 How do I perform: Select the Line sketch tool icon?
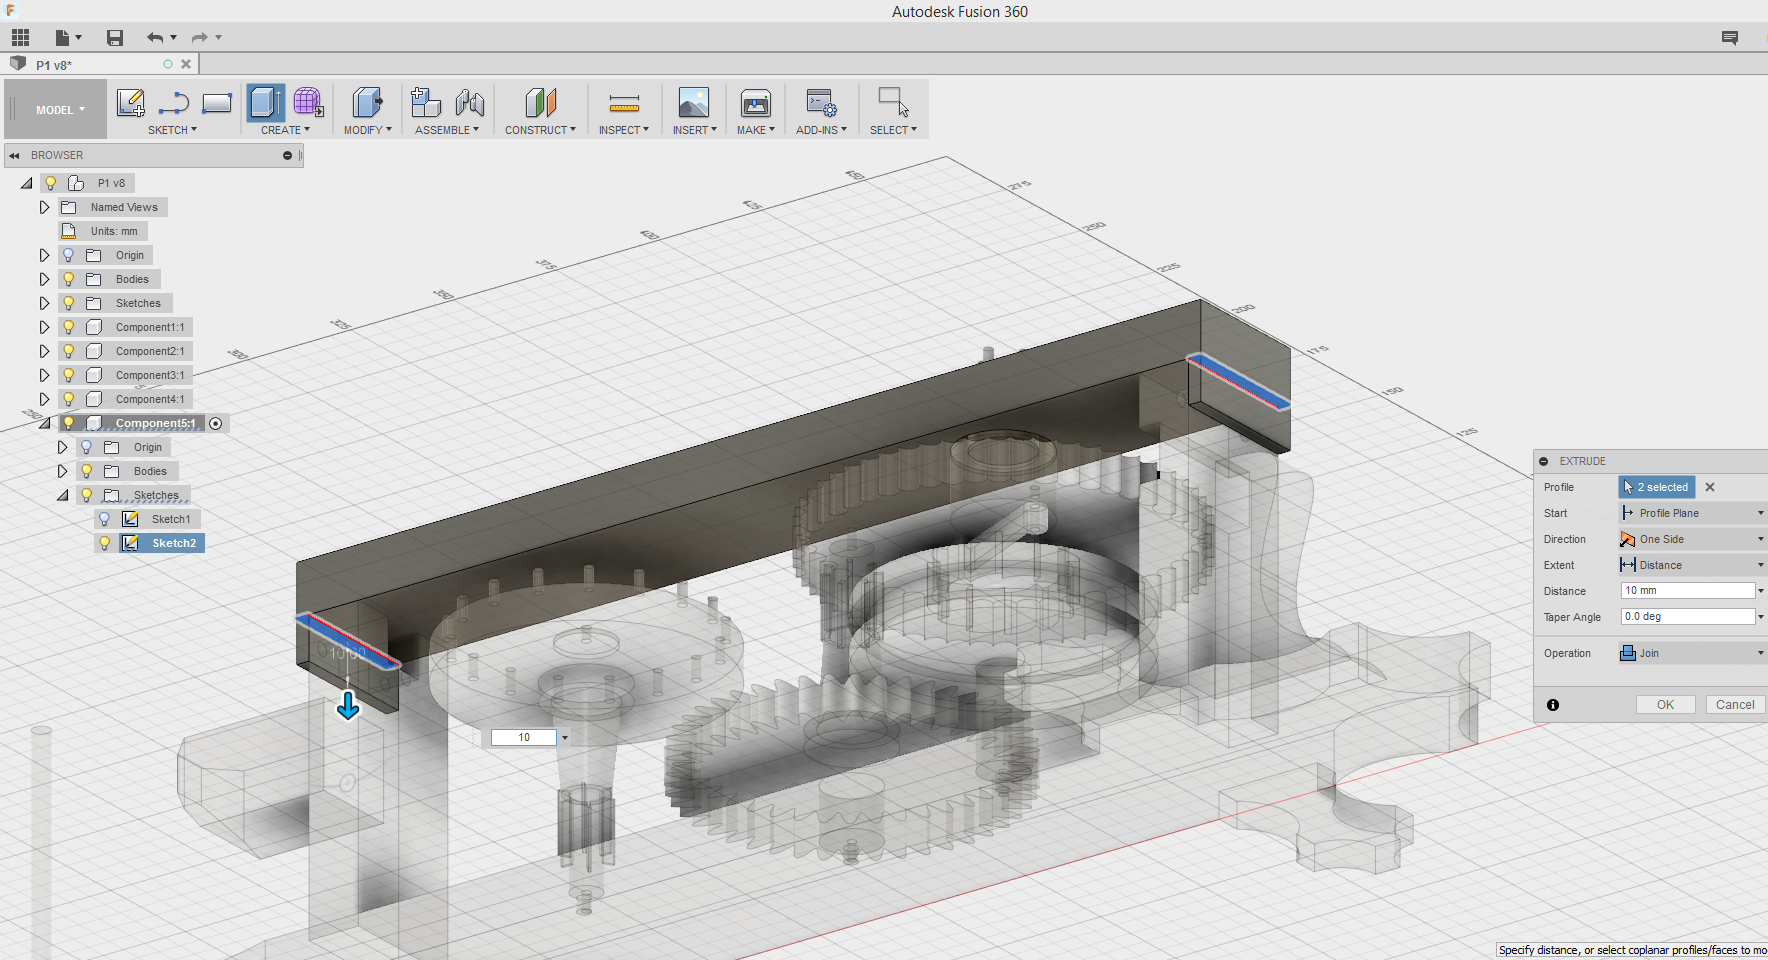point(174,102)
